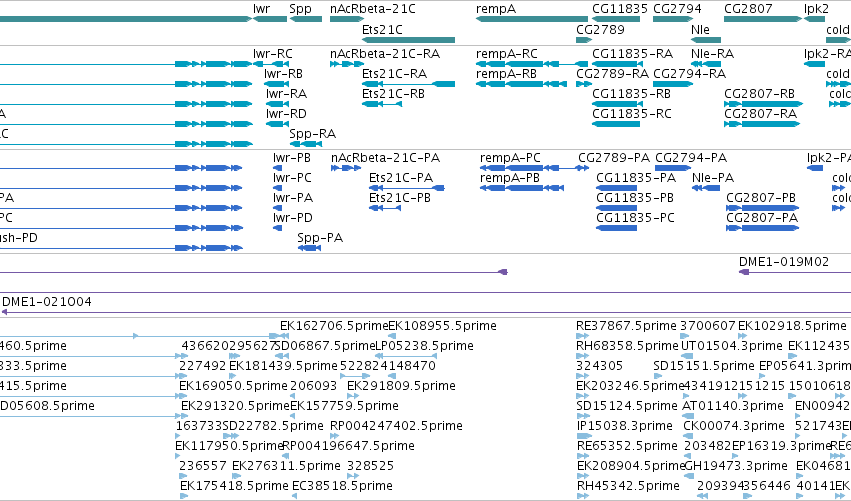This screenshot has width=851, height=501.
Task: Click the CG11835-PB protein label
Action: point(635,198)
